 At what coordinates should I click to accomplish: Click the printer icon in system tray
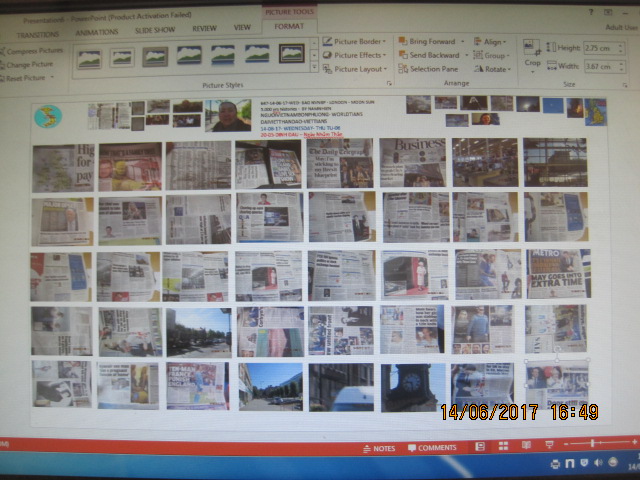click(x=555, y=464)
